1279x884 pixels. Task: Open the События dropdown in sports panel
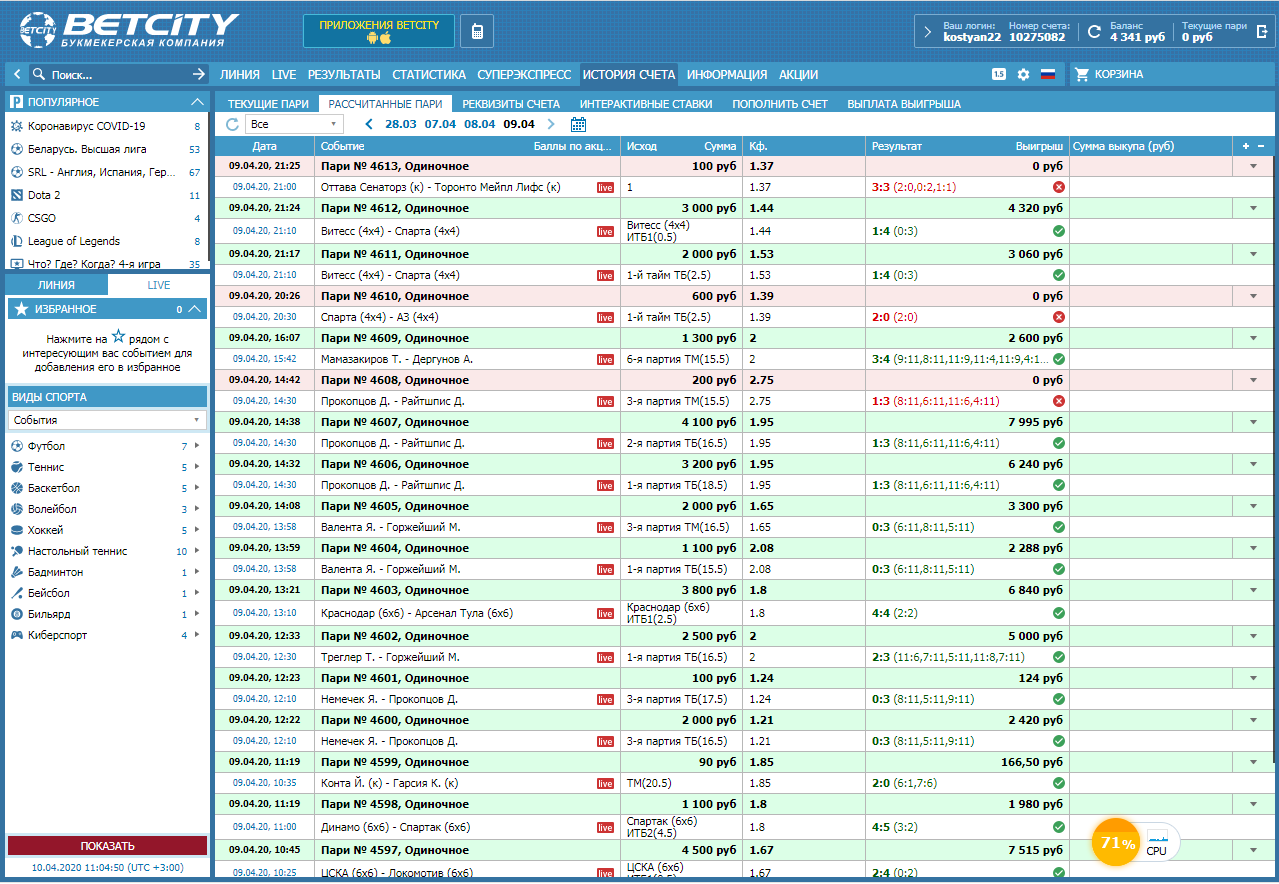click(x=106, y=421)
